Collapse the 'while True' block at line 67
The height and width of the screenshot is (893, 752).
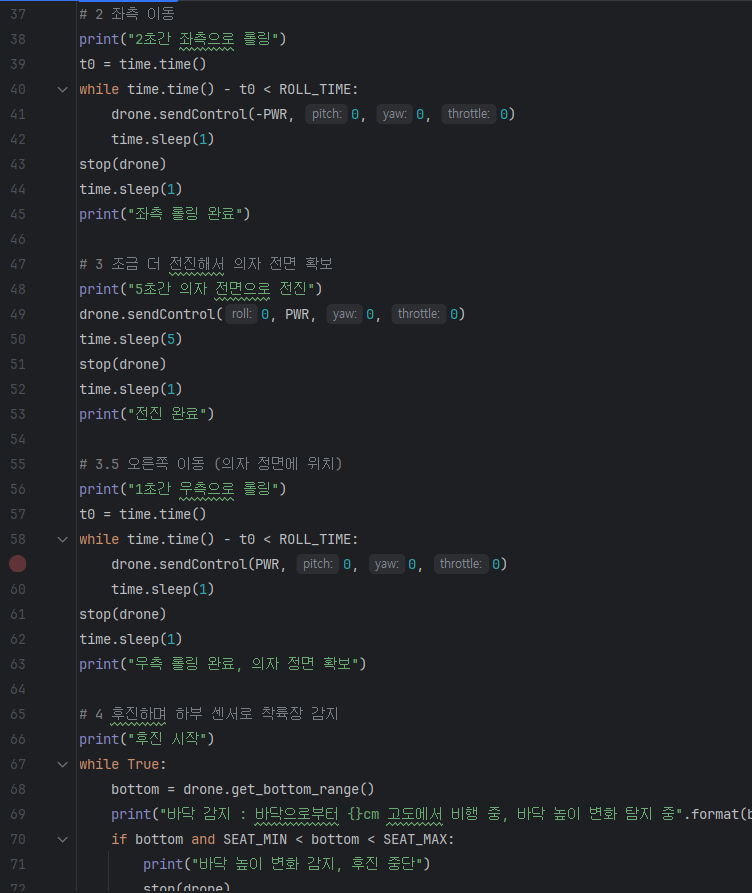click(63, 764)
